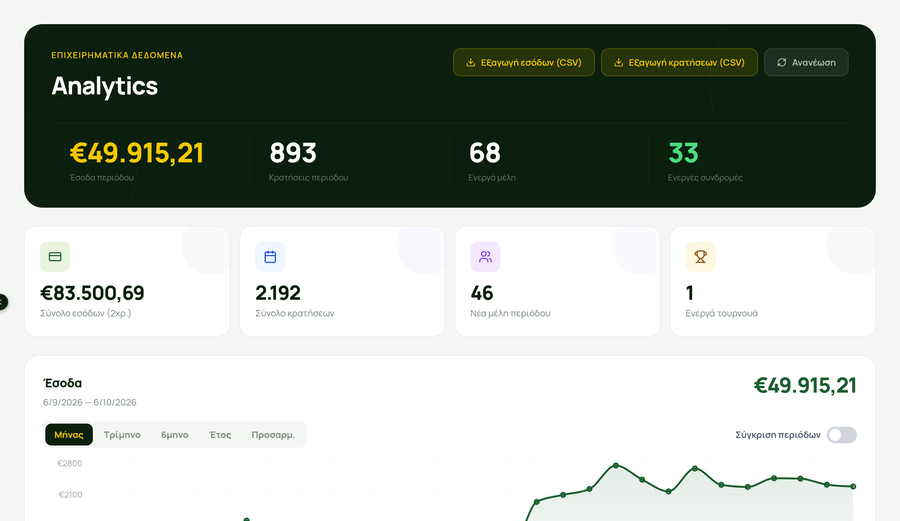Click the green 33 Ενεργές συνδρομές value
The width and height of the screenshot is (900, 521).
[x=684, y=153]
